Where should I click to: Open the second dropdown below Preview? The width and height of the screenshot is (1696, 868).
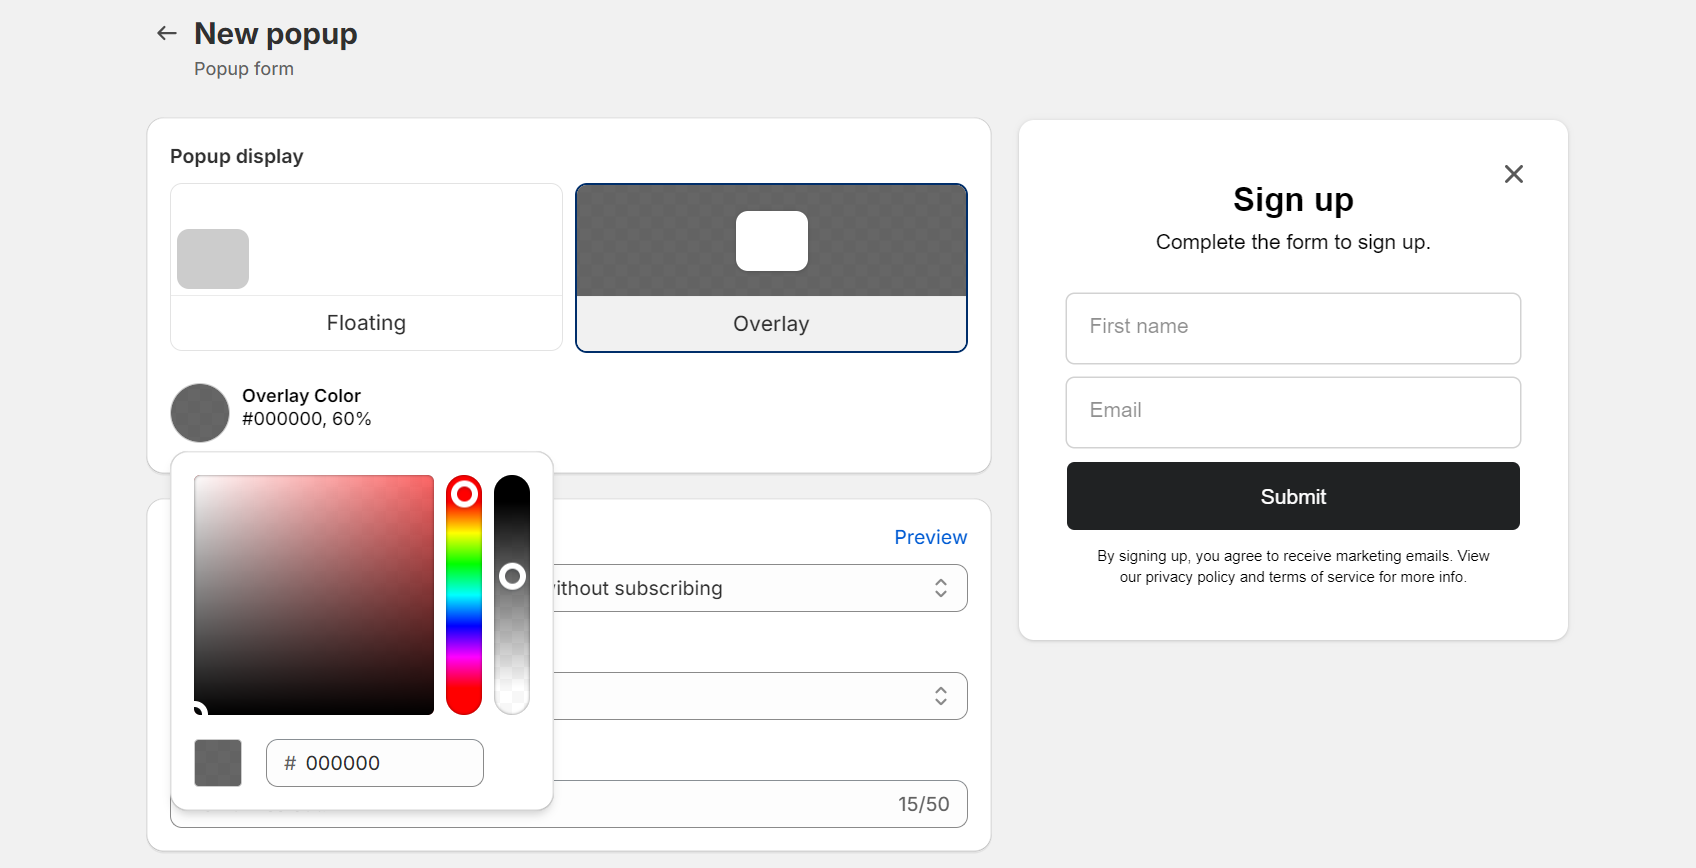click(x=760, y=696)
